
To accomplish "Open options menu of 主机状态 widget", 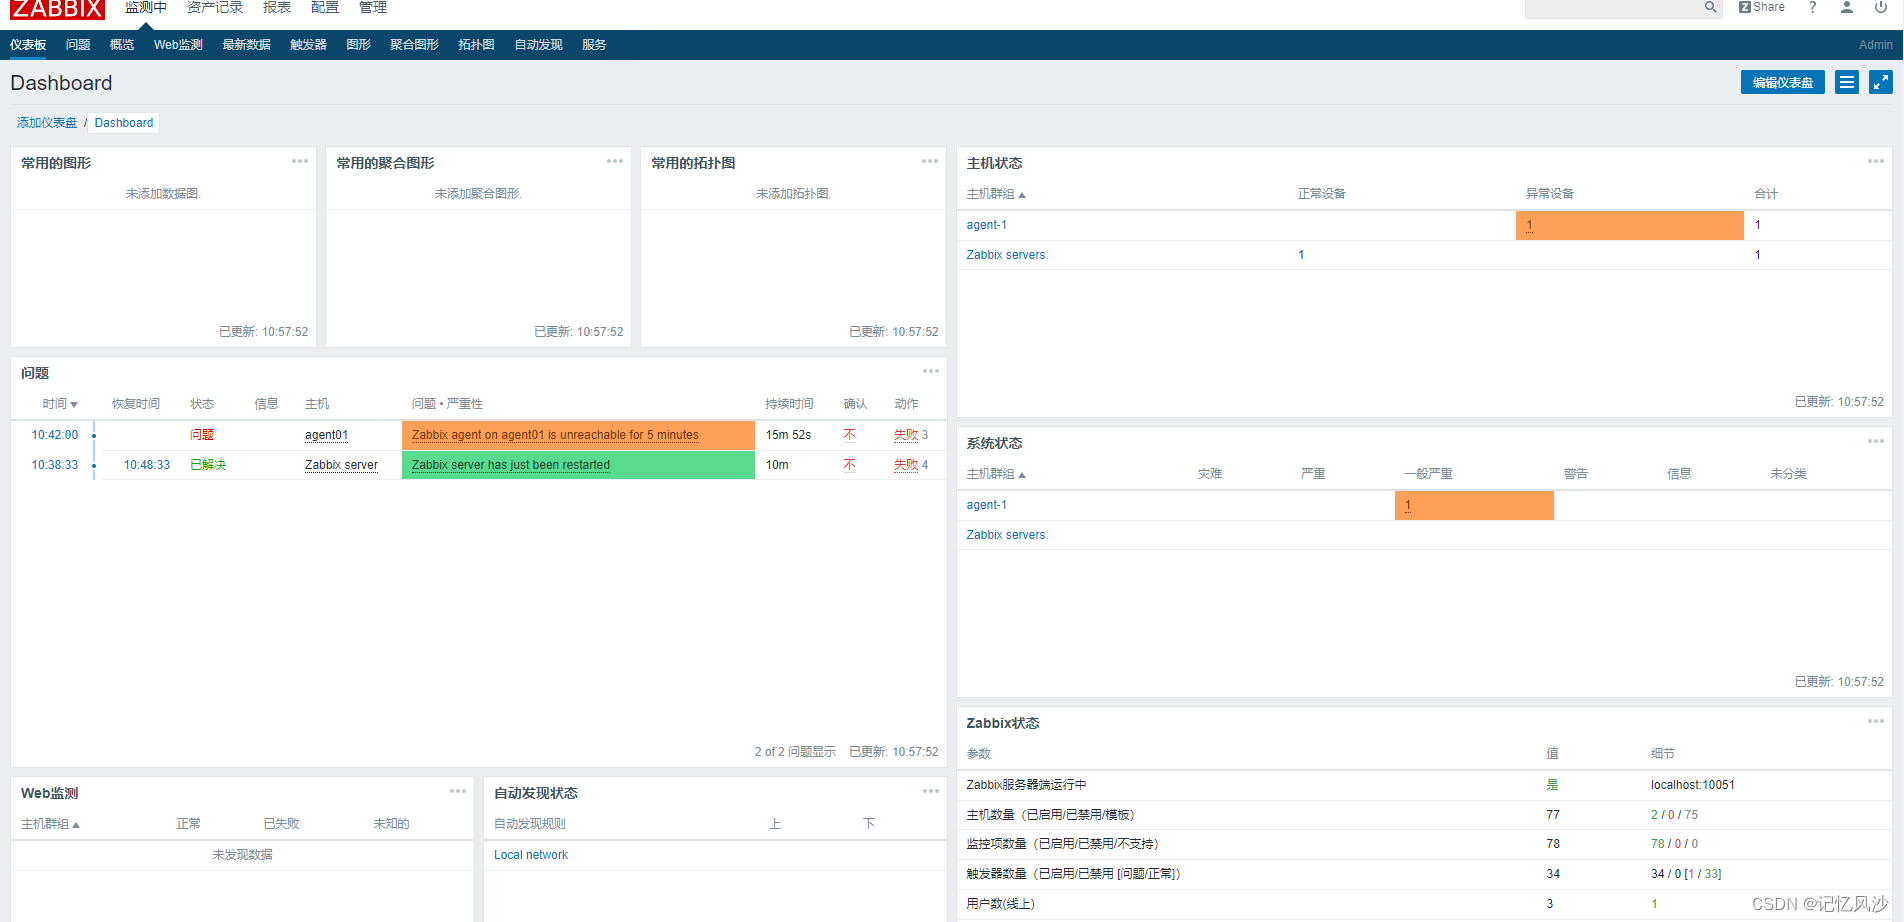I will 1876,161.
